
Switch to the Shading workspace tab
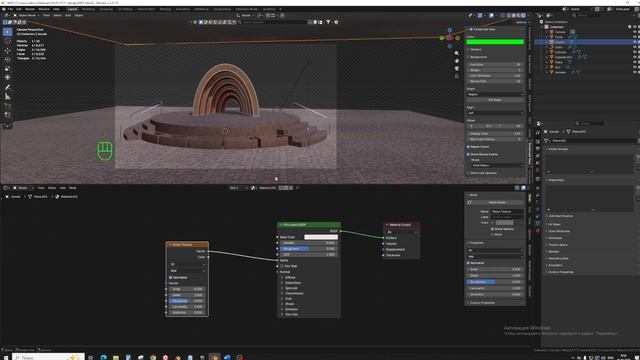coord(165,9)
